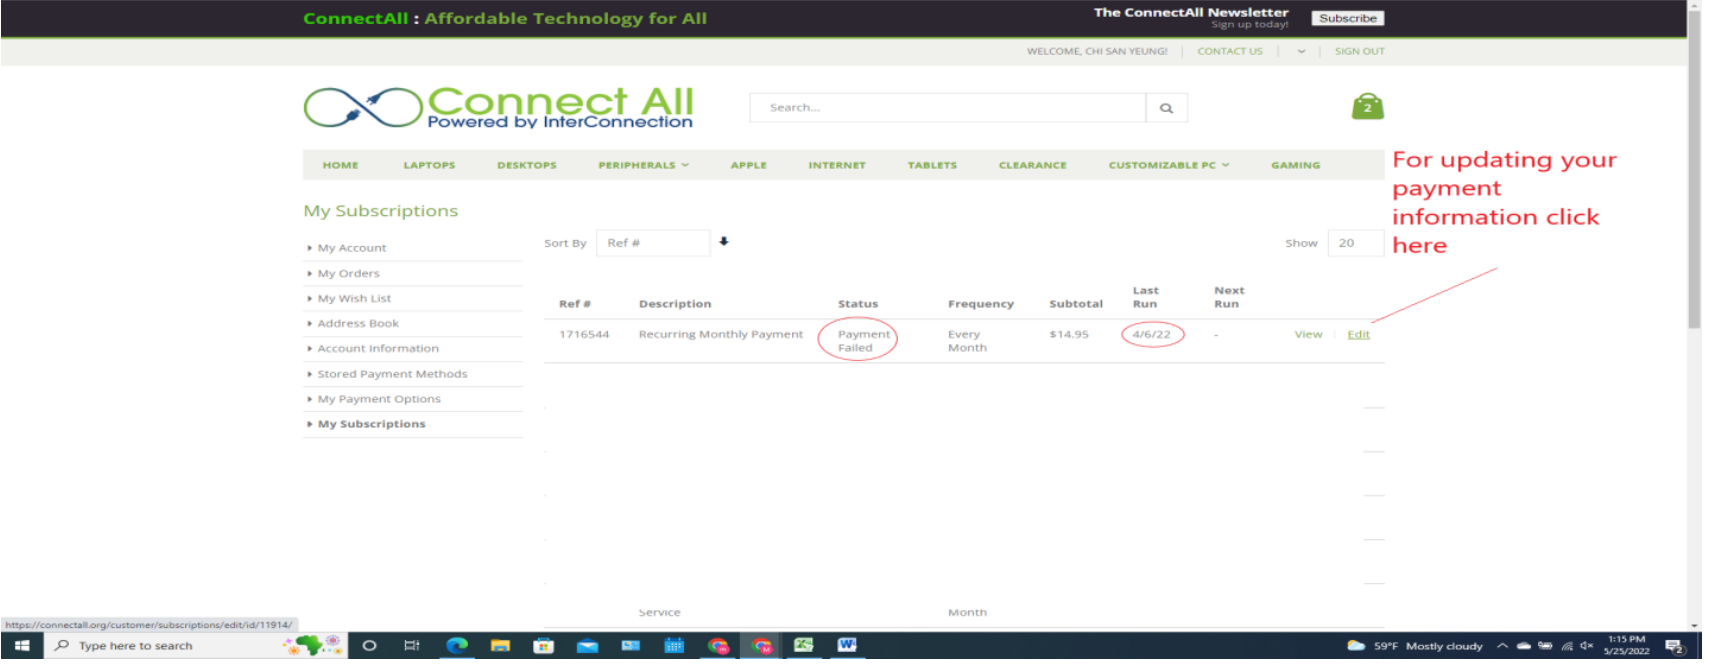Image resolution: width=1713 pixels, height=670 pixels.
Task: Open Excel from the taskbar
Action: (x=803, y=646)
